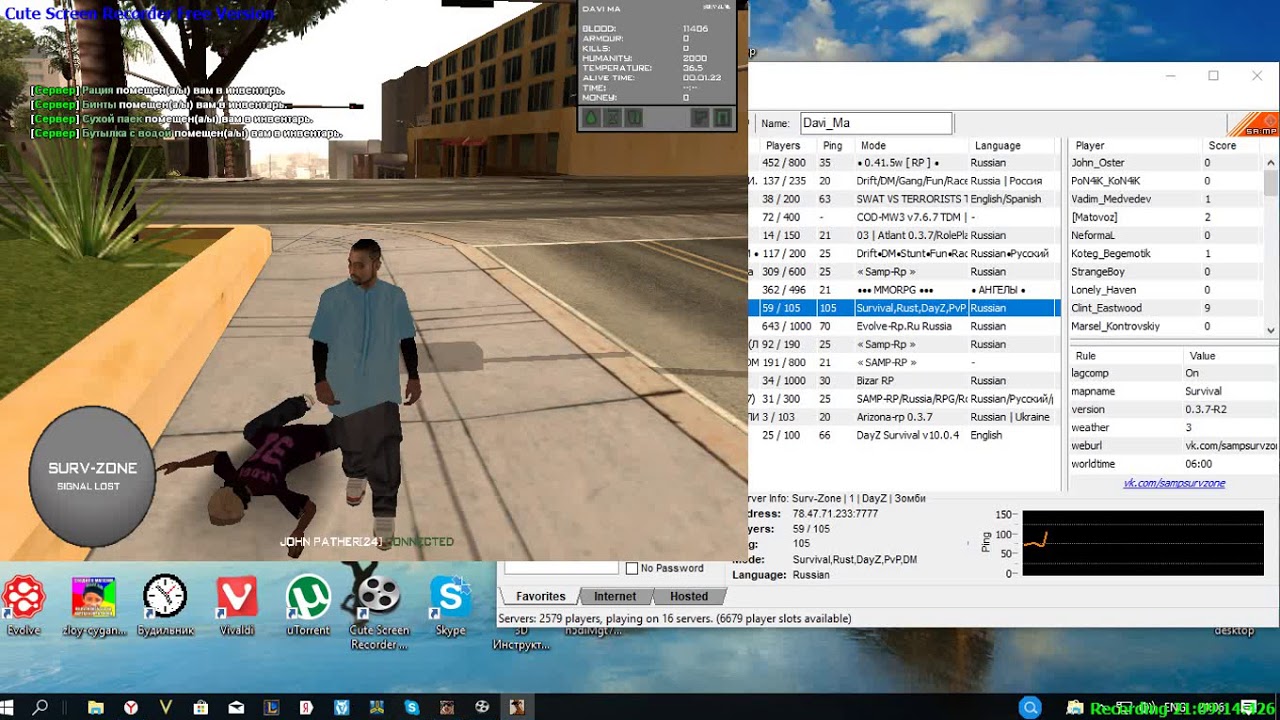Launch the Vivaldi browser desktop shortcut

[237, 605]
